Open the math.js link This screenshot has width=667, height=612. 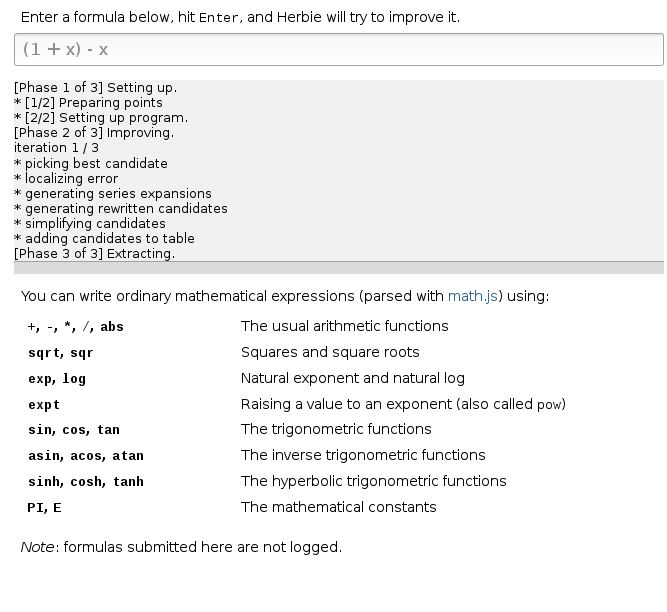click(x=473, y=296)
